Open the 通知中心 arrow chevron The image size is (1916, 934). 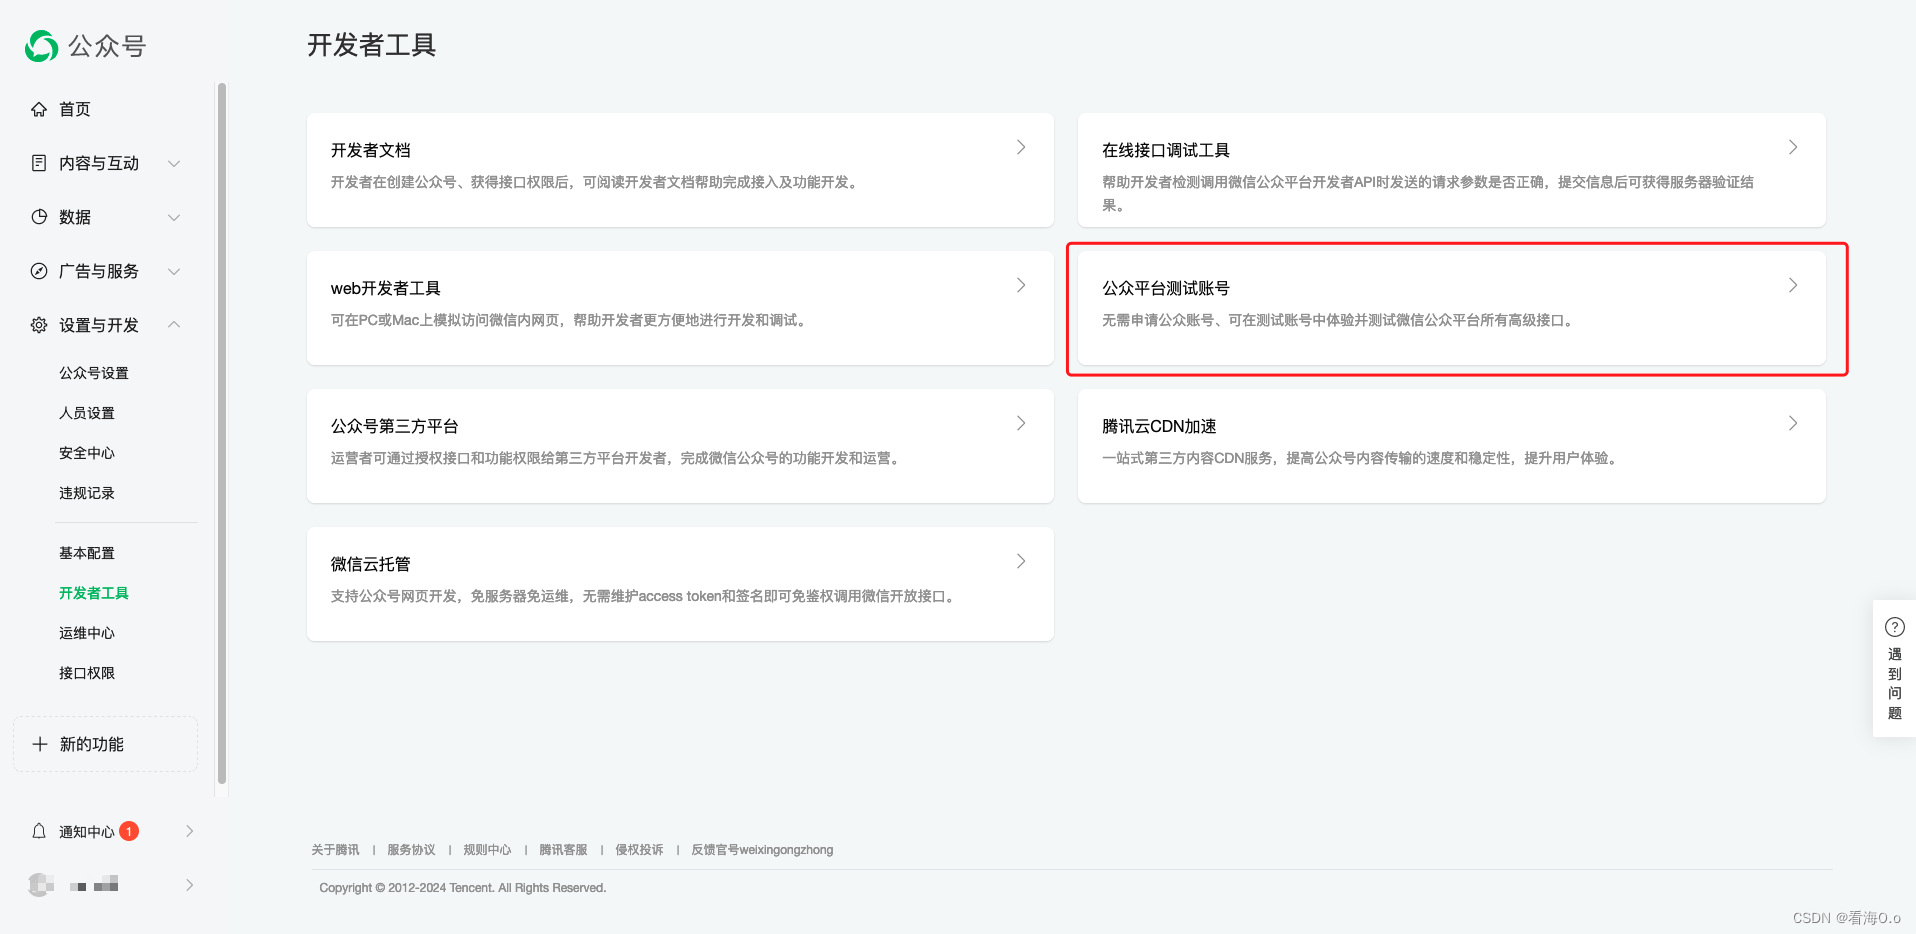tap(189, 831)
